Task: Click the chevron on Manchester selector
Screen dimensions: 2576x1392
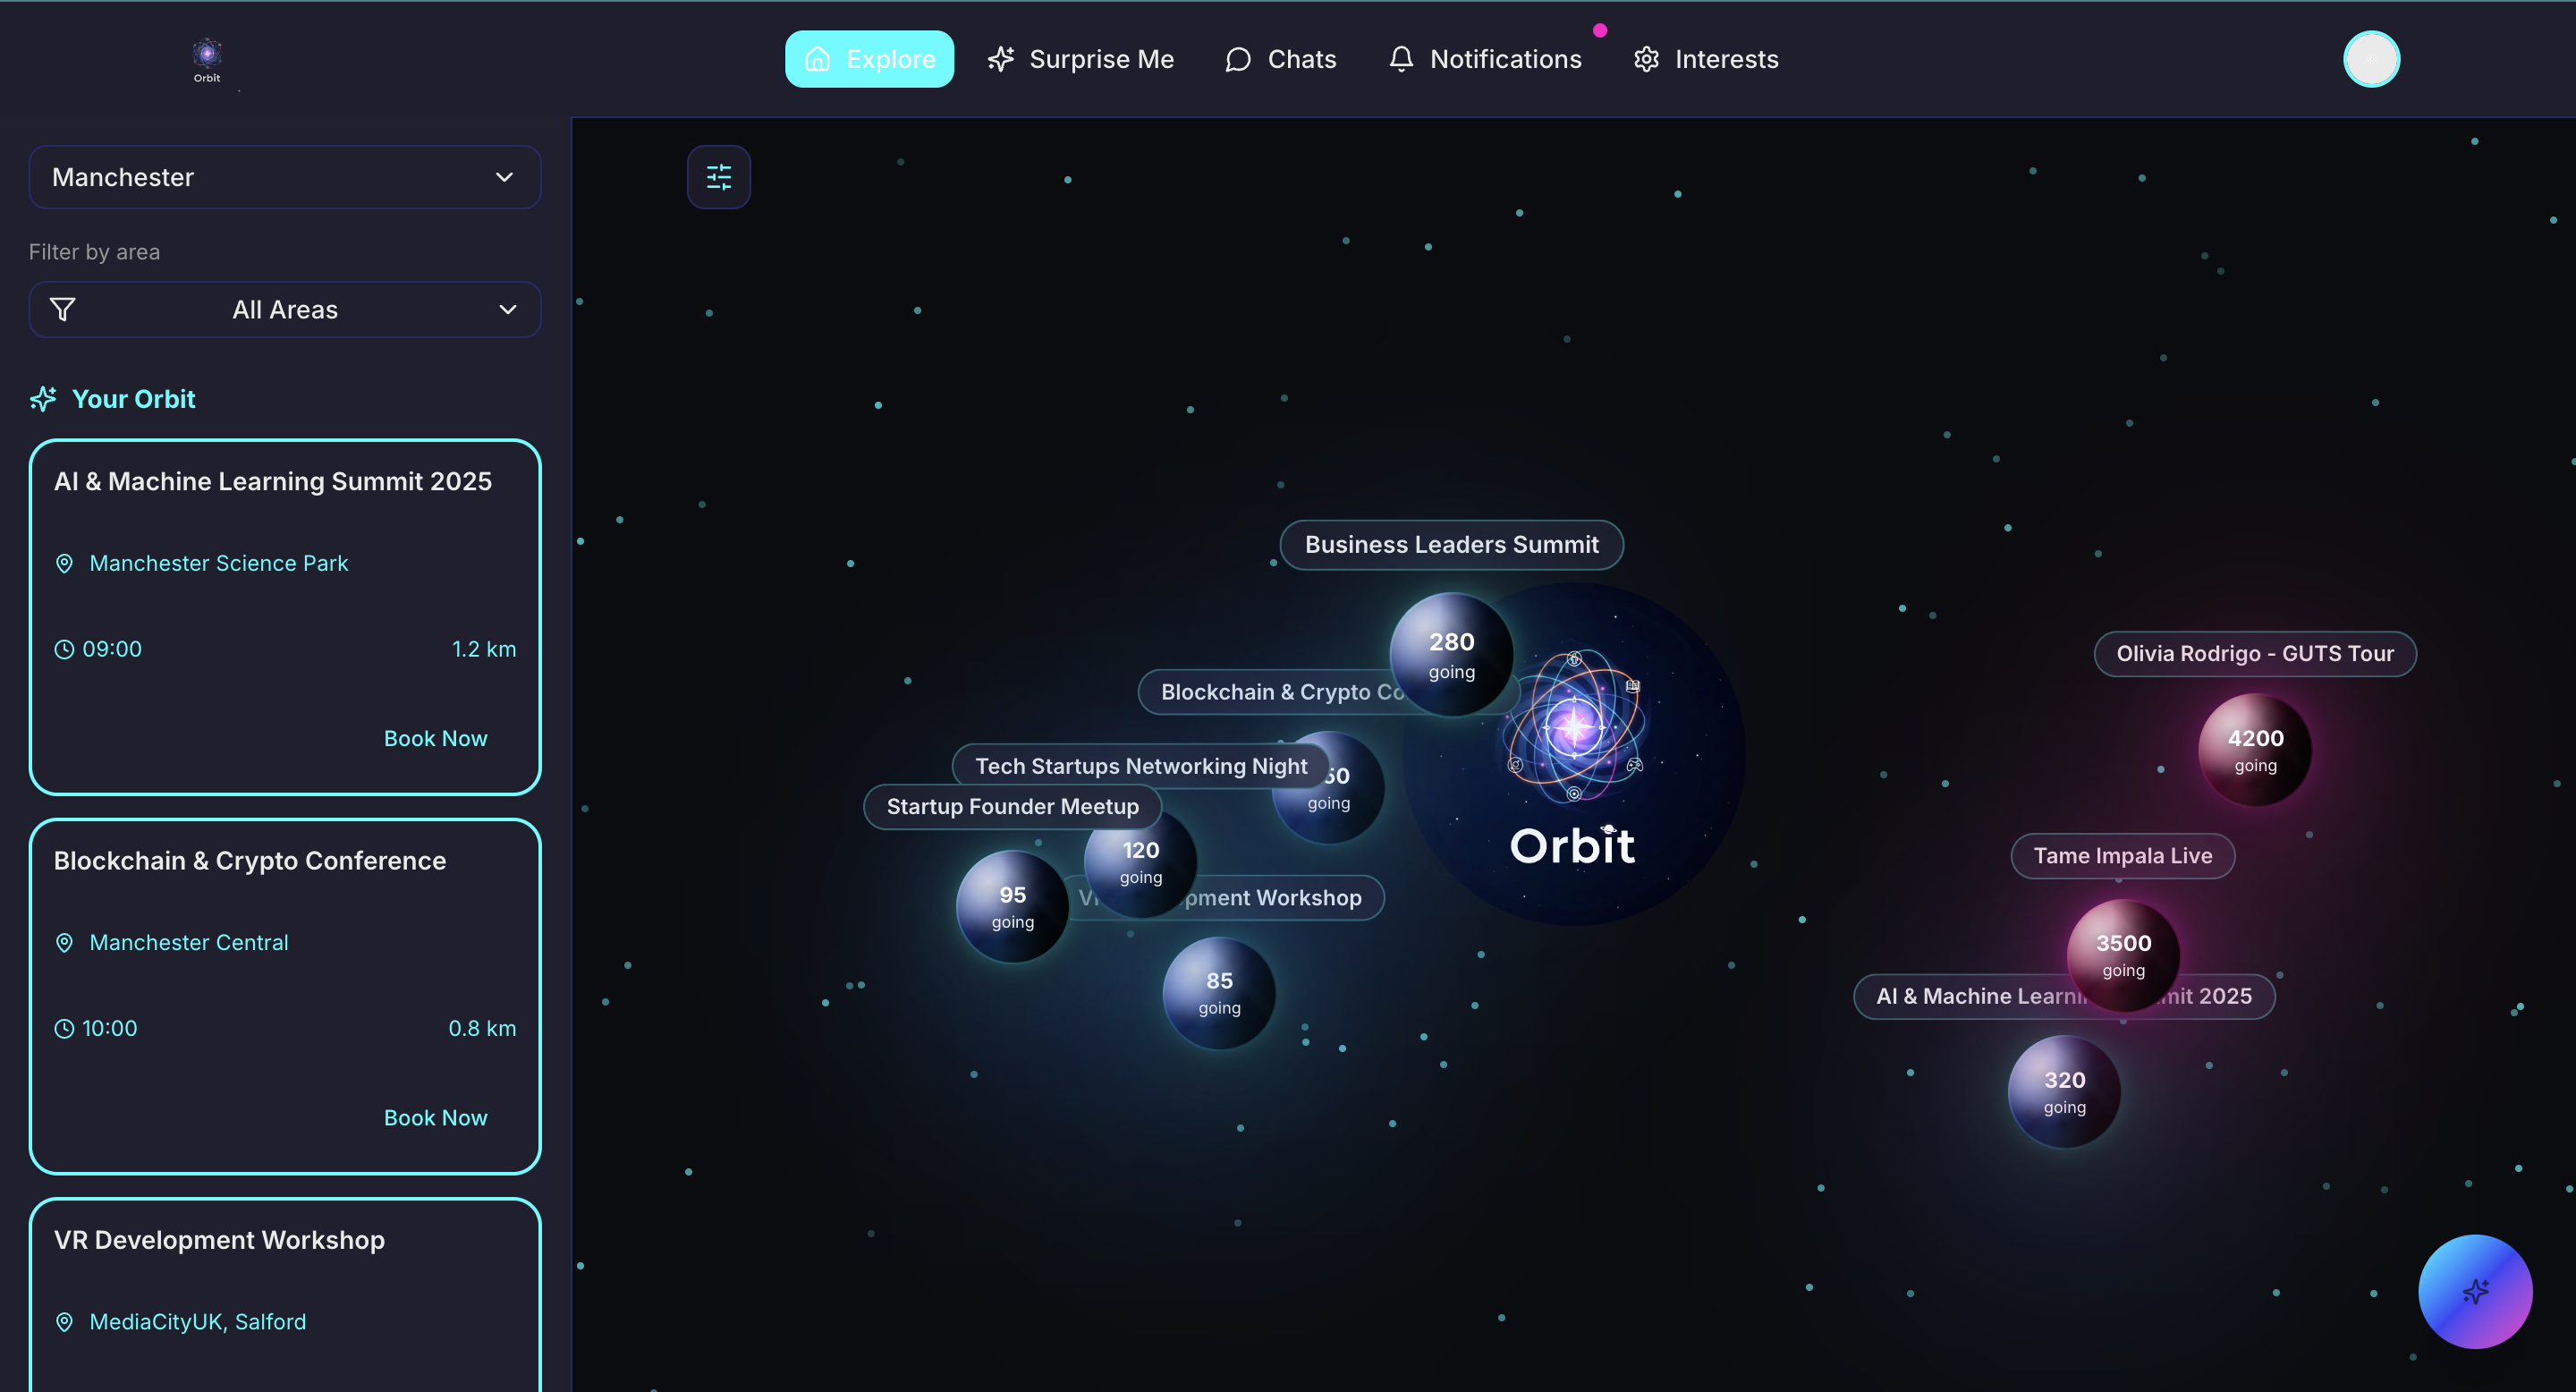Action: (504, 177)
